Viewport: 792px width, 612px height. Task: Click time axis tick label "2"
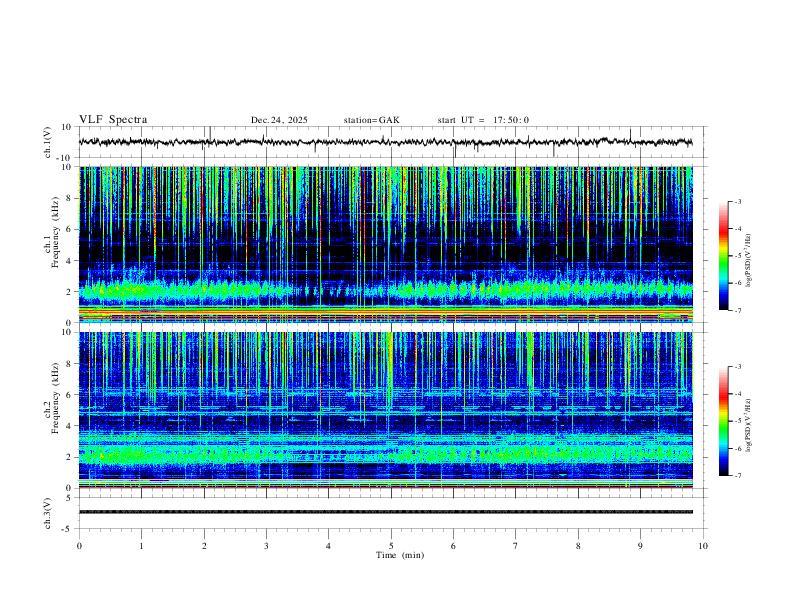click(204, 546)
